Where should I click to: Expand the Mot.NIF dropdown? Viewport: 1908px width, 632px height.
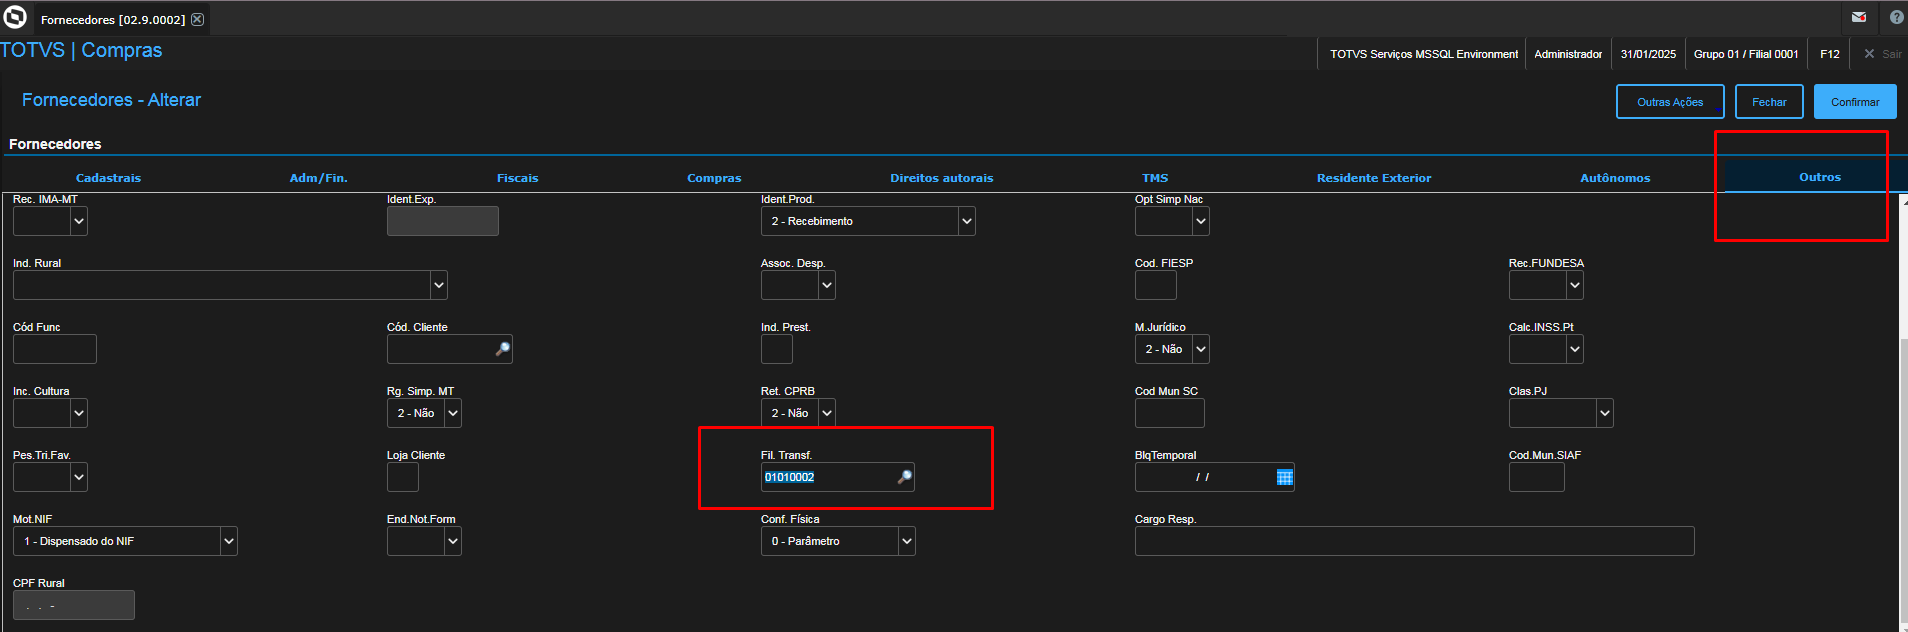[229, 541]
